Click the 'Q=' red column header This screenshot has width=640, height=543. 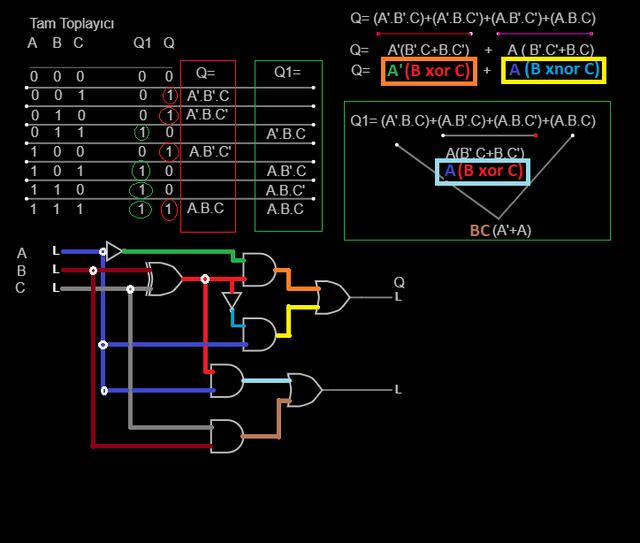pyautogui.click(x=205, y=73)
